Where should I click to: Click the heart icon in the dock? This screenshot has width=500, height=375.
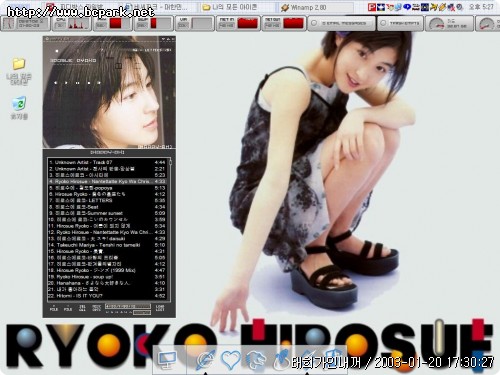point(231,360)
